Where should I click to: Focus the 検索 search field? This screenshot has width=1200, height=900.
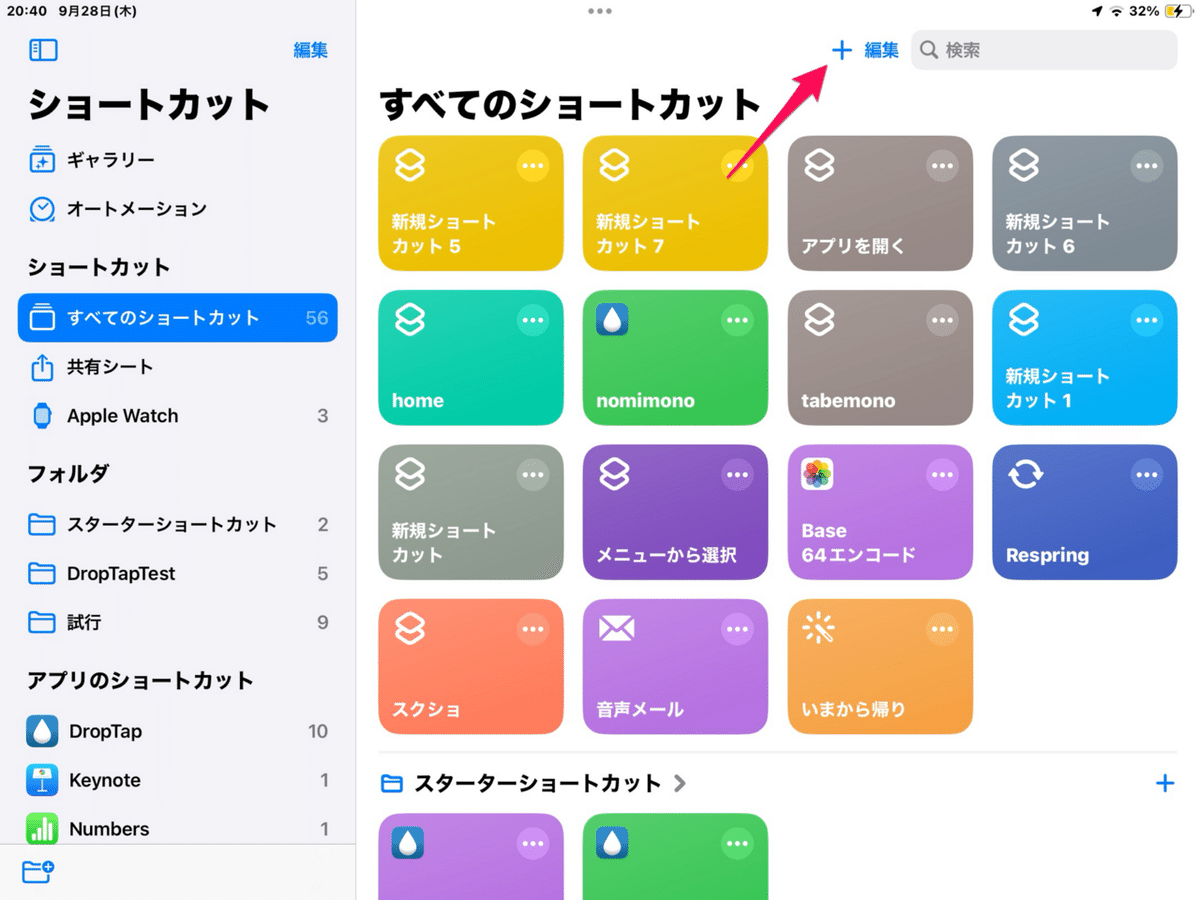coord(1044,50)
